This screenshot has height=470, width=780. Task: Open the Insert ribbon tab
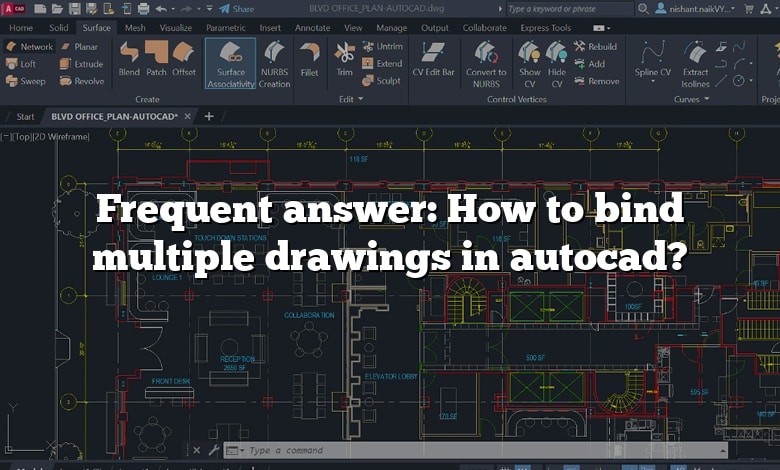click(270, 28)
